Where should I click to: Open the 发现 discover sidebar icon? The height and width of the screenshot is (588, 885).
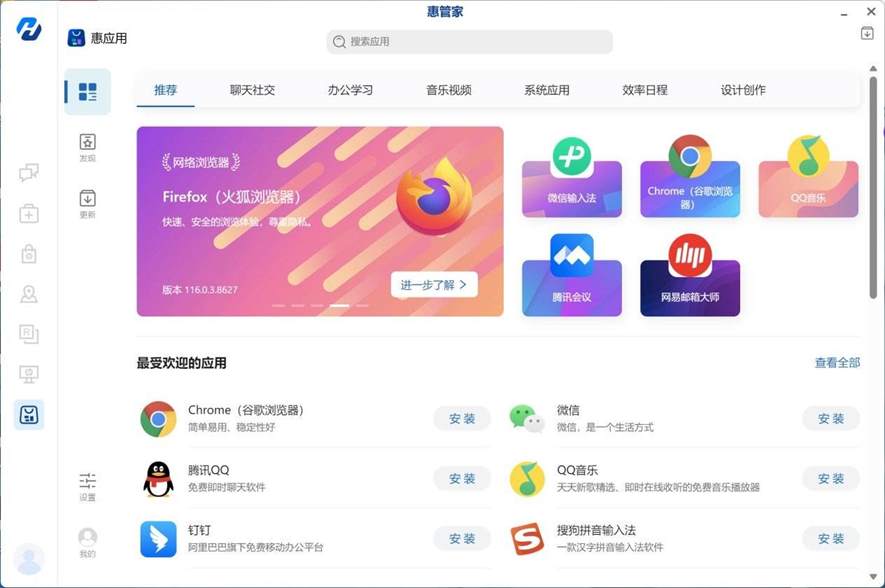[87, 147]
